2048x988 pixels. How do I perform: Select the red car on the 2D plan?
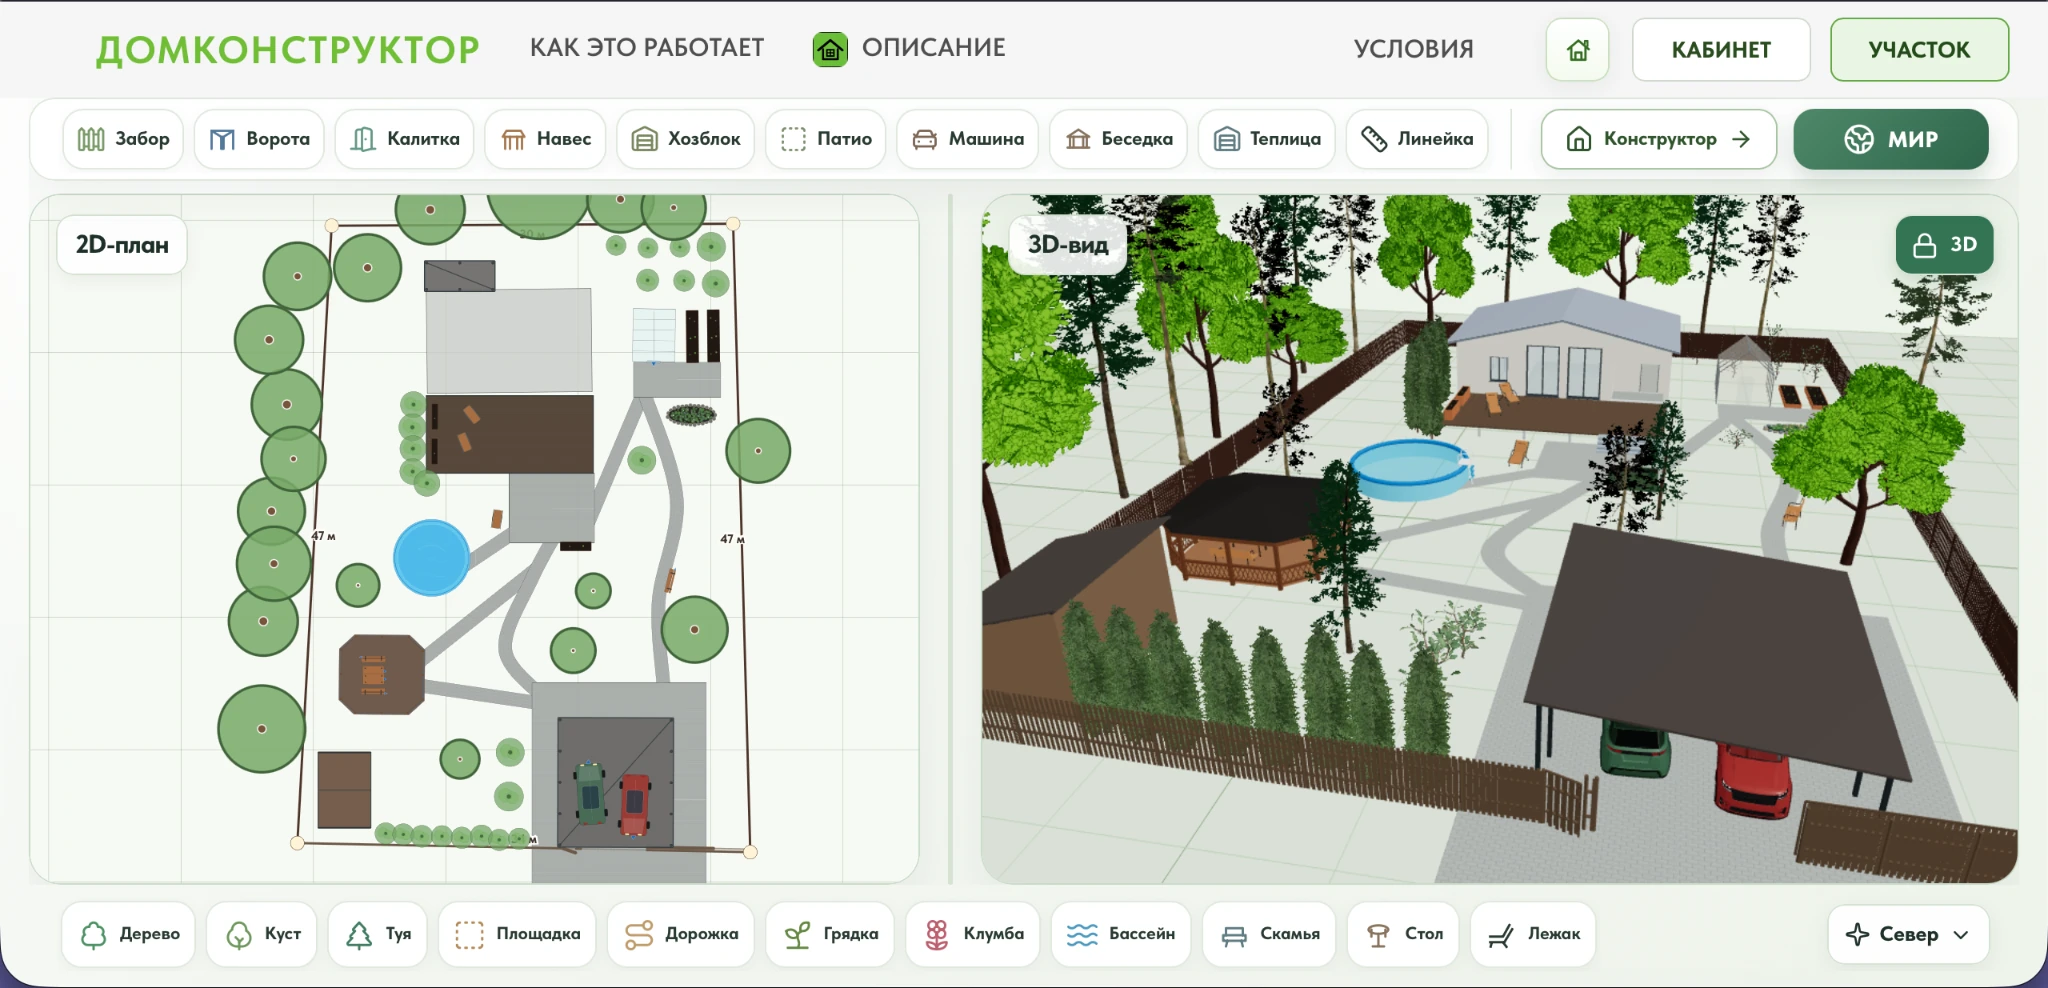[635, 803]
